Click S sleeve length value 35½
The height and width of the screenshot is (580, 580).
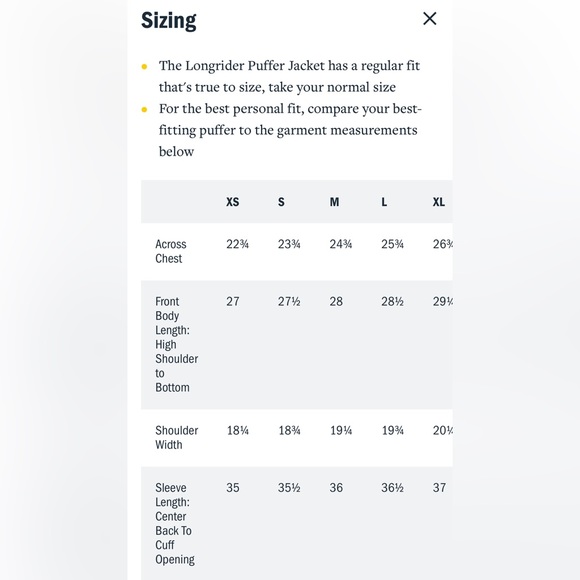(289, 488)
